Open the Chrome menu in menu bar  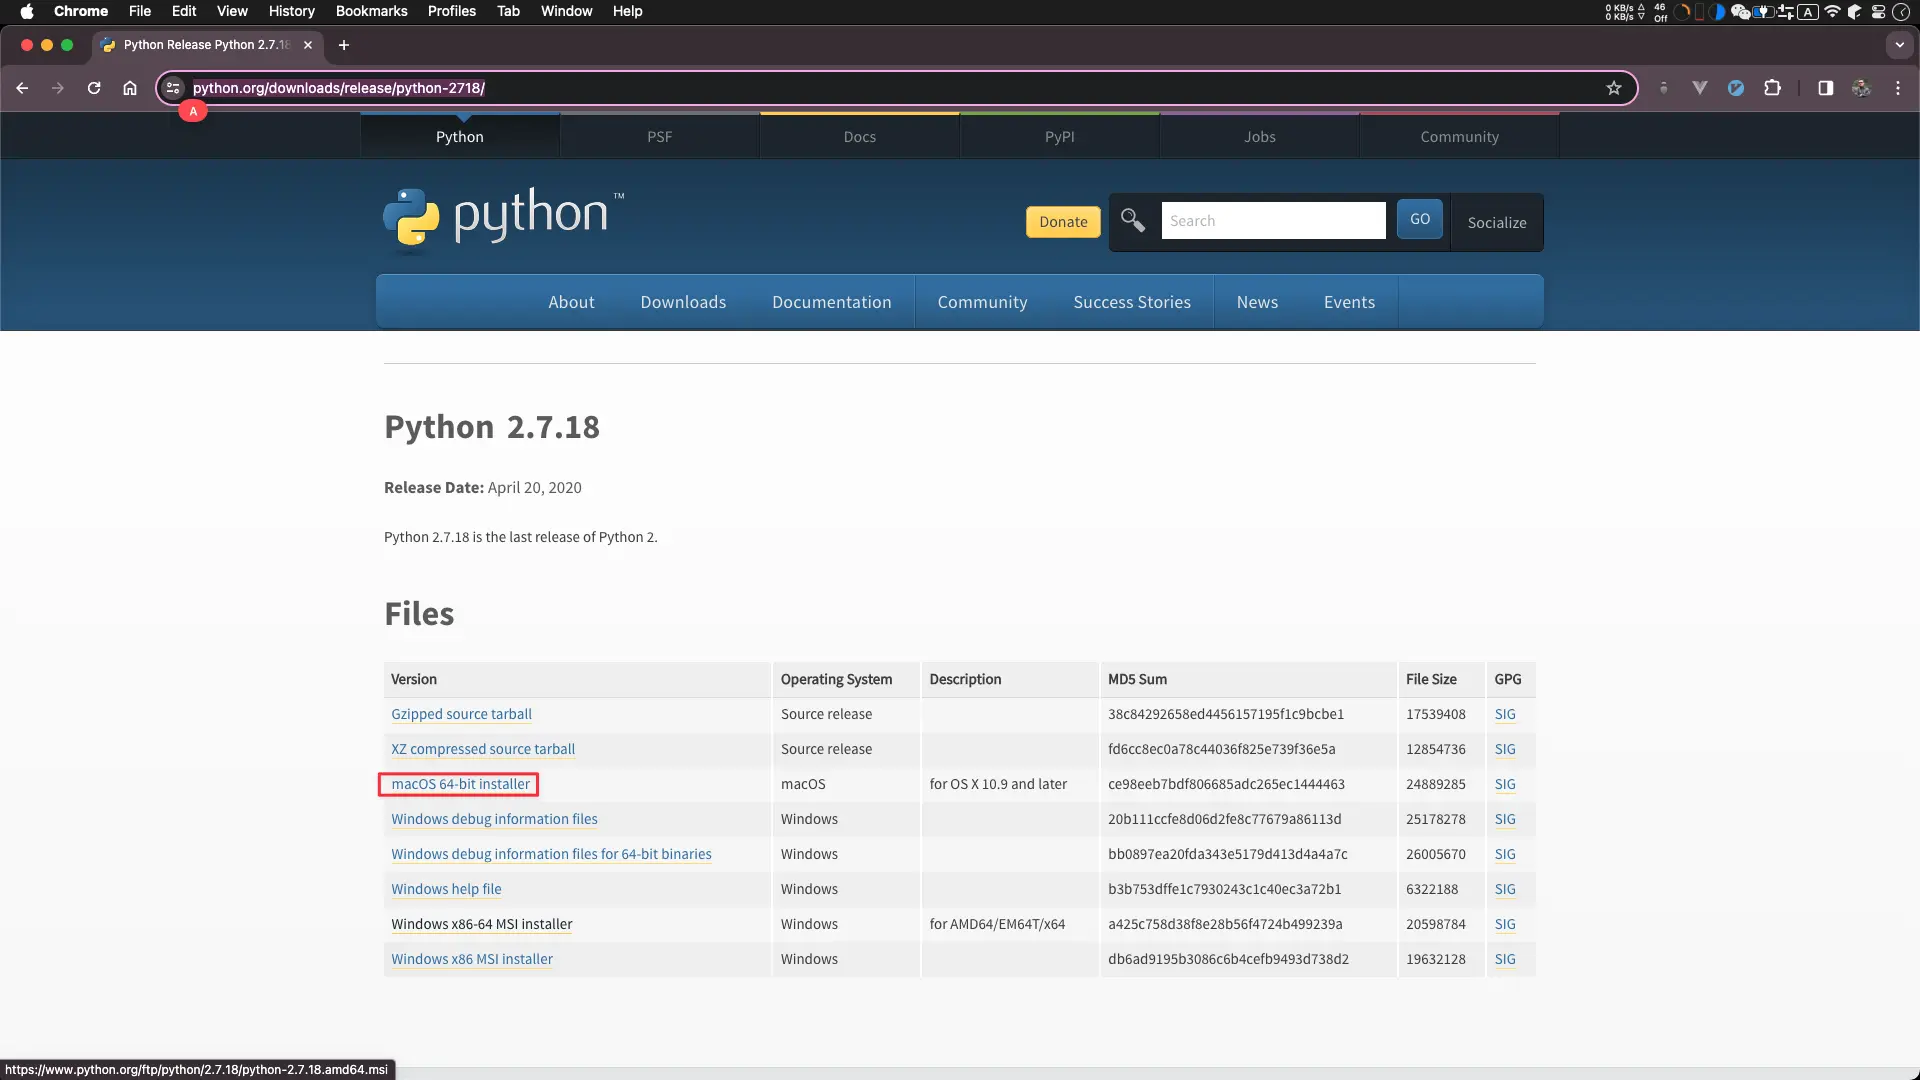[81, 11]
